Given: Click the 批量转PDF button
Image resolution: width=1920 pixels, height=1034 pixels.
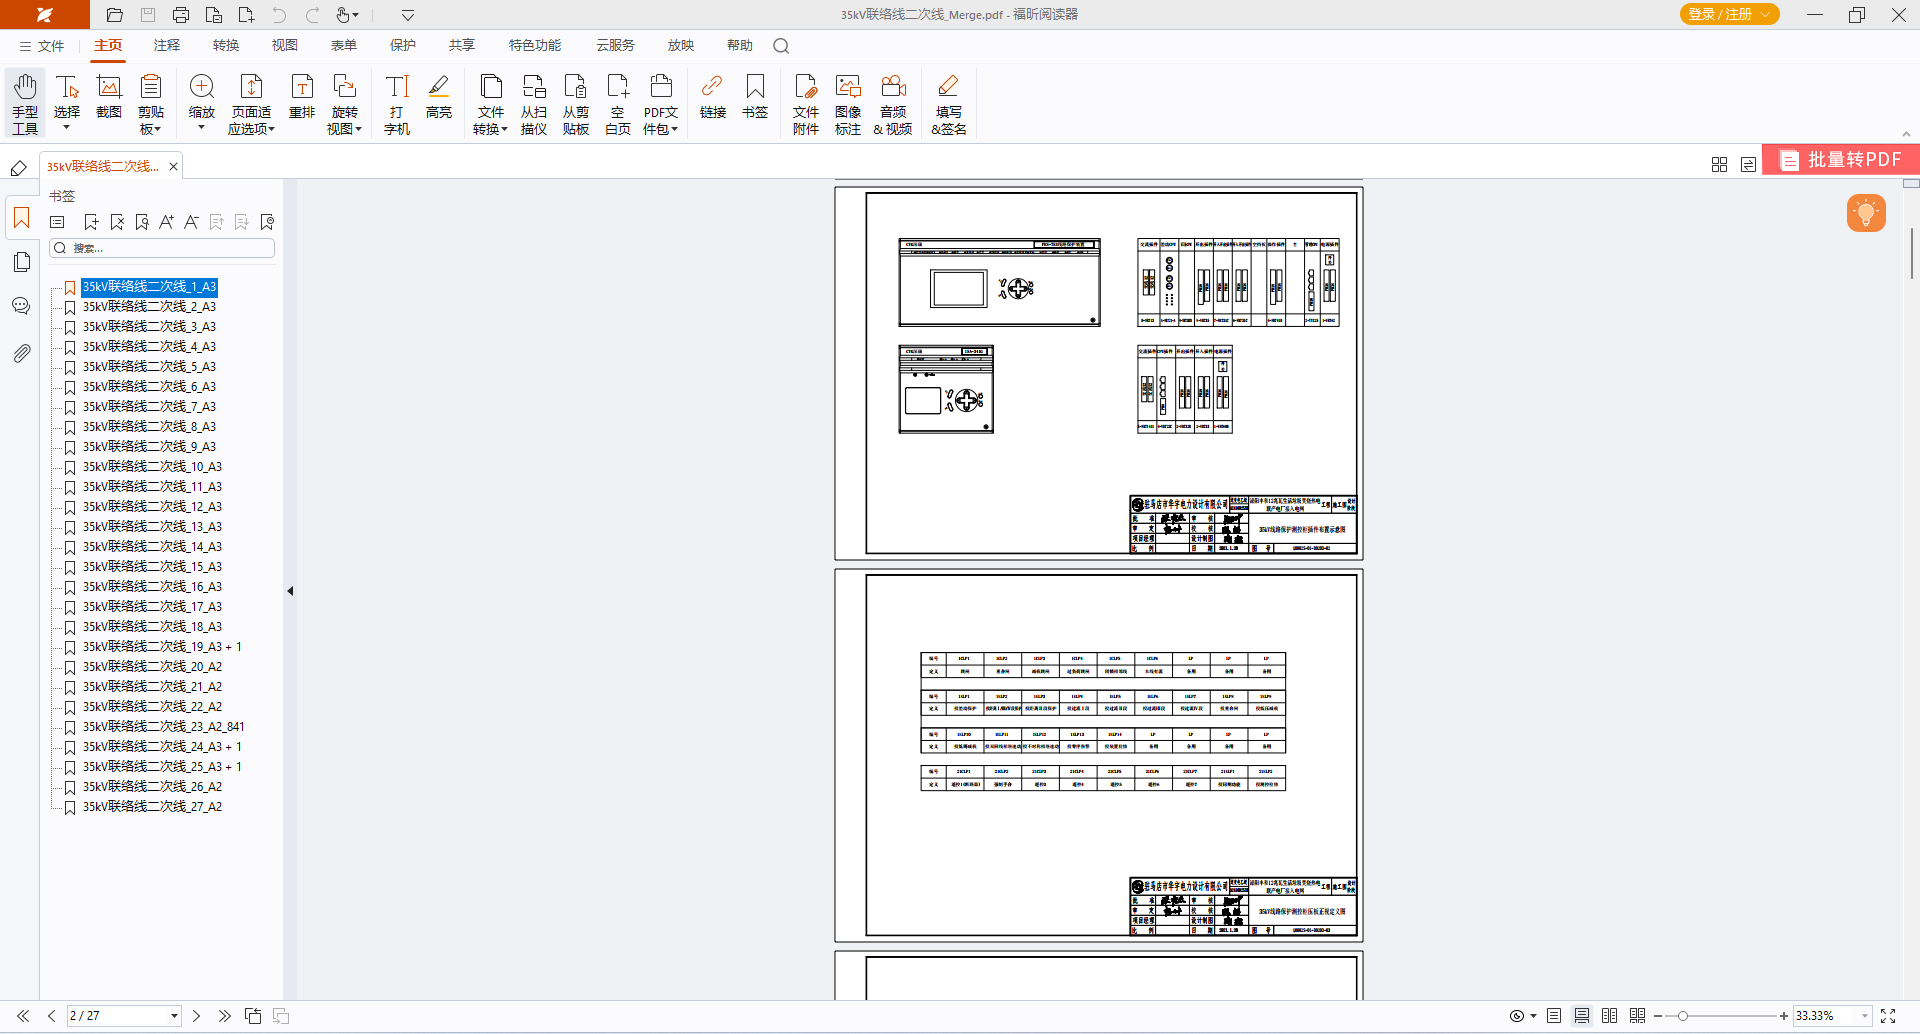Looking at the screenshot, I should click(1841, 160).
